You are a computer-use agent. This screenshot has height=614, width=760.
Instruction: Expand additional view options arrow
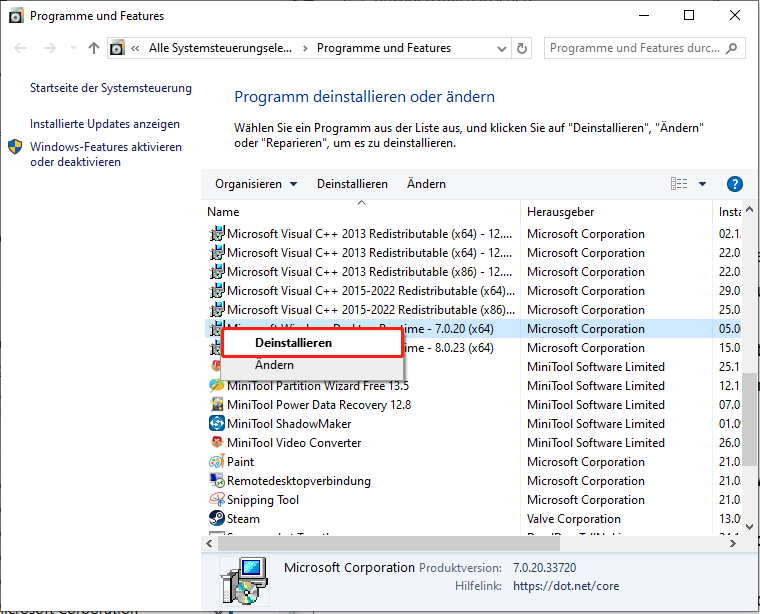tap(702, 184)
